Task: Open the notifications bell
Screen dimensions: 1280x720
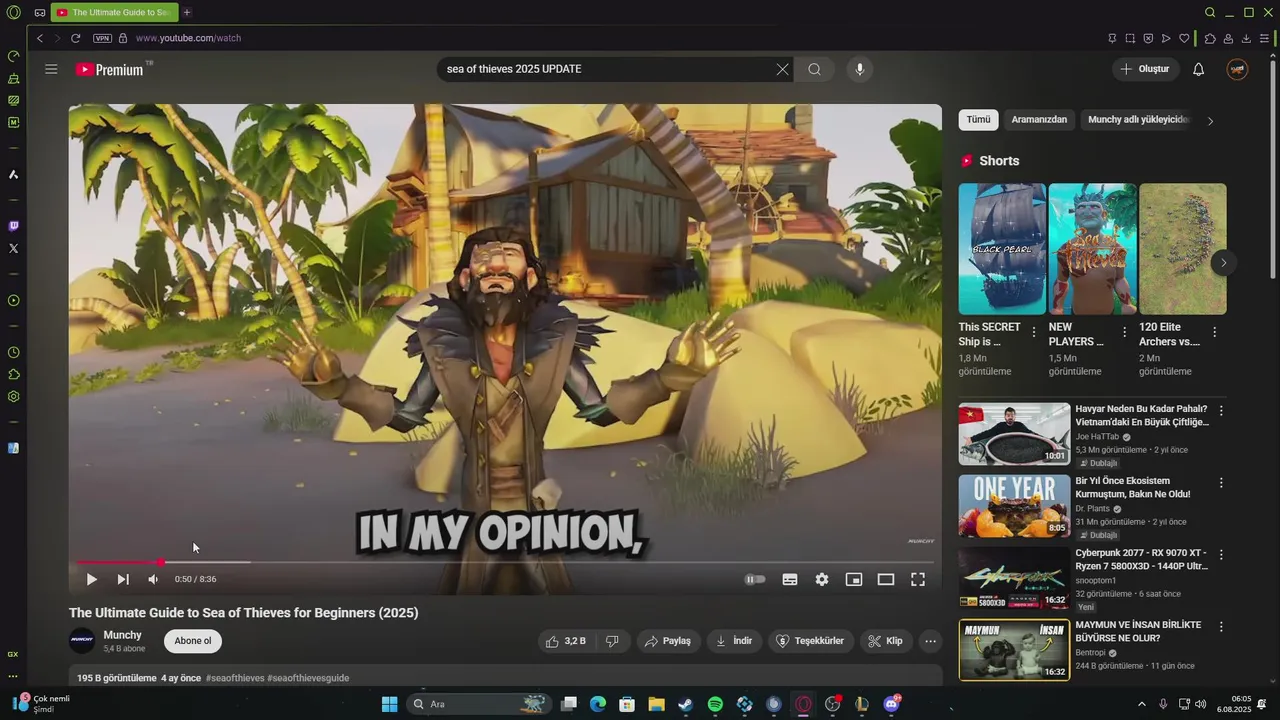Action: click(1198, 69)
